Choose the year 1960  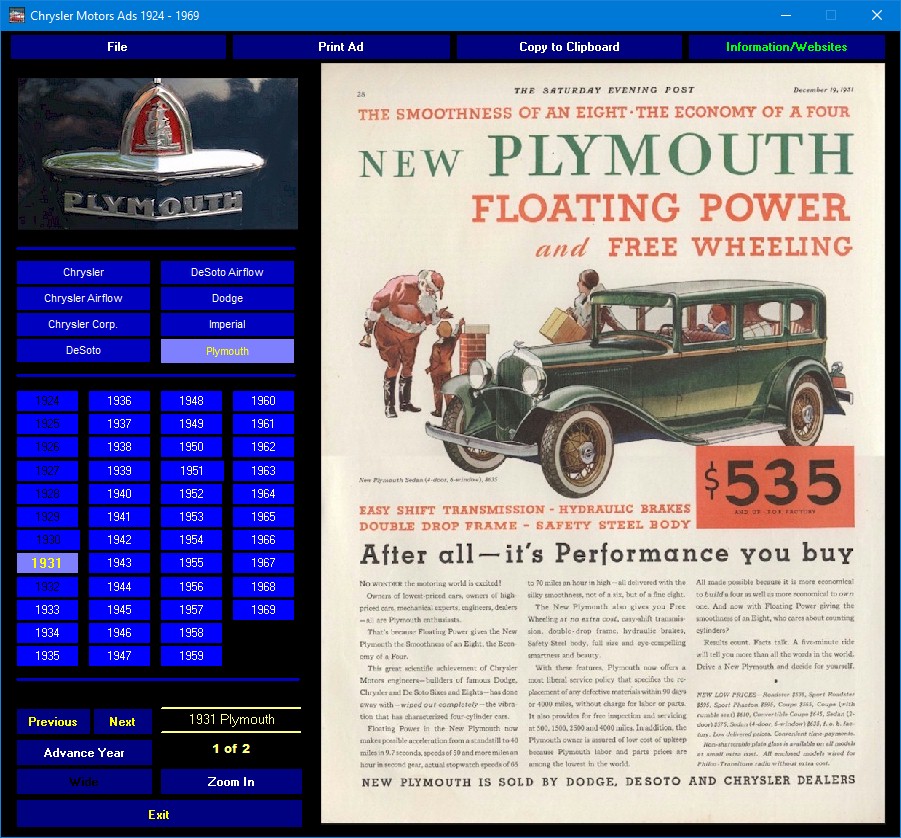263,401
